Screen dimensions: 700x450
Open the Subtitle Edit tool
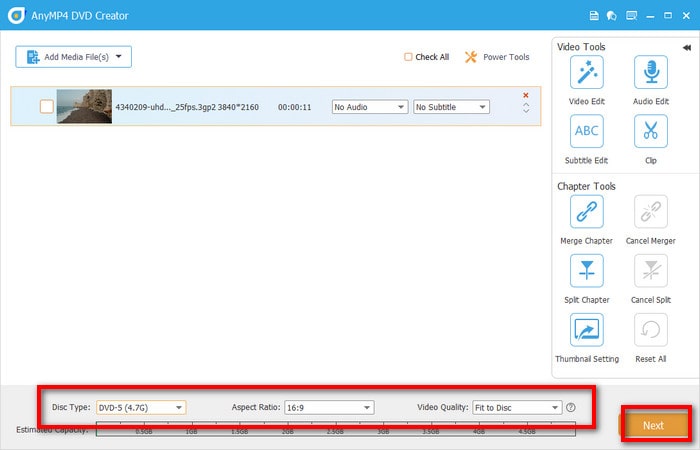tap(586, 131)
